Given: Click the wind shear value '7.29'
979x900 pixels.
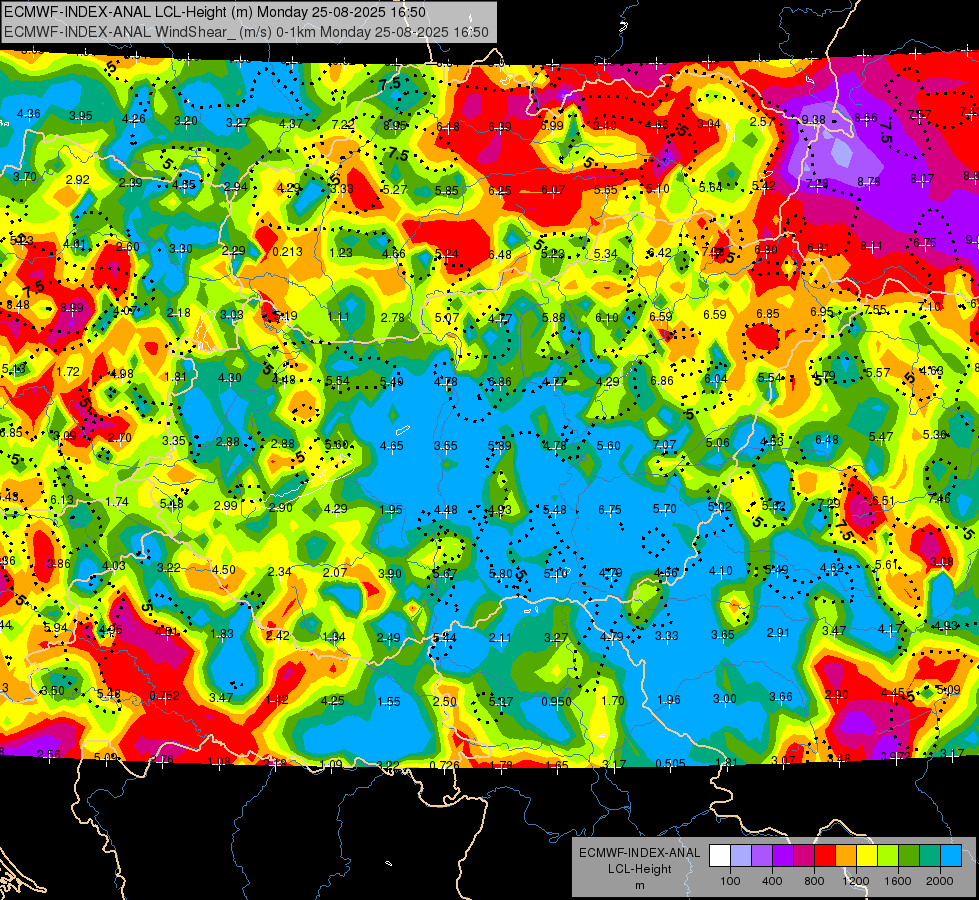Looking at the screenshot, I should coord(829,503).
